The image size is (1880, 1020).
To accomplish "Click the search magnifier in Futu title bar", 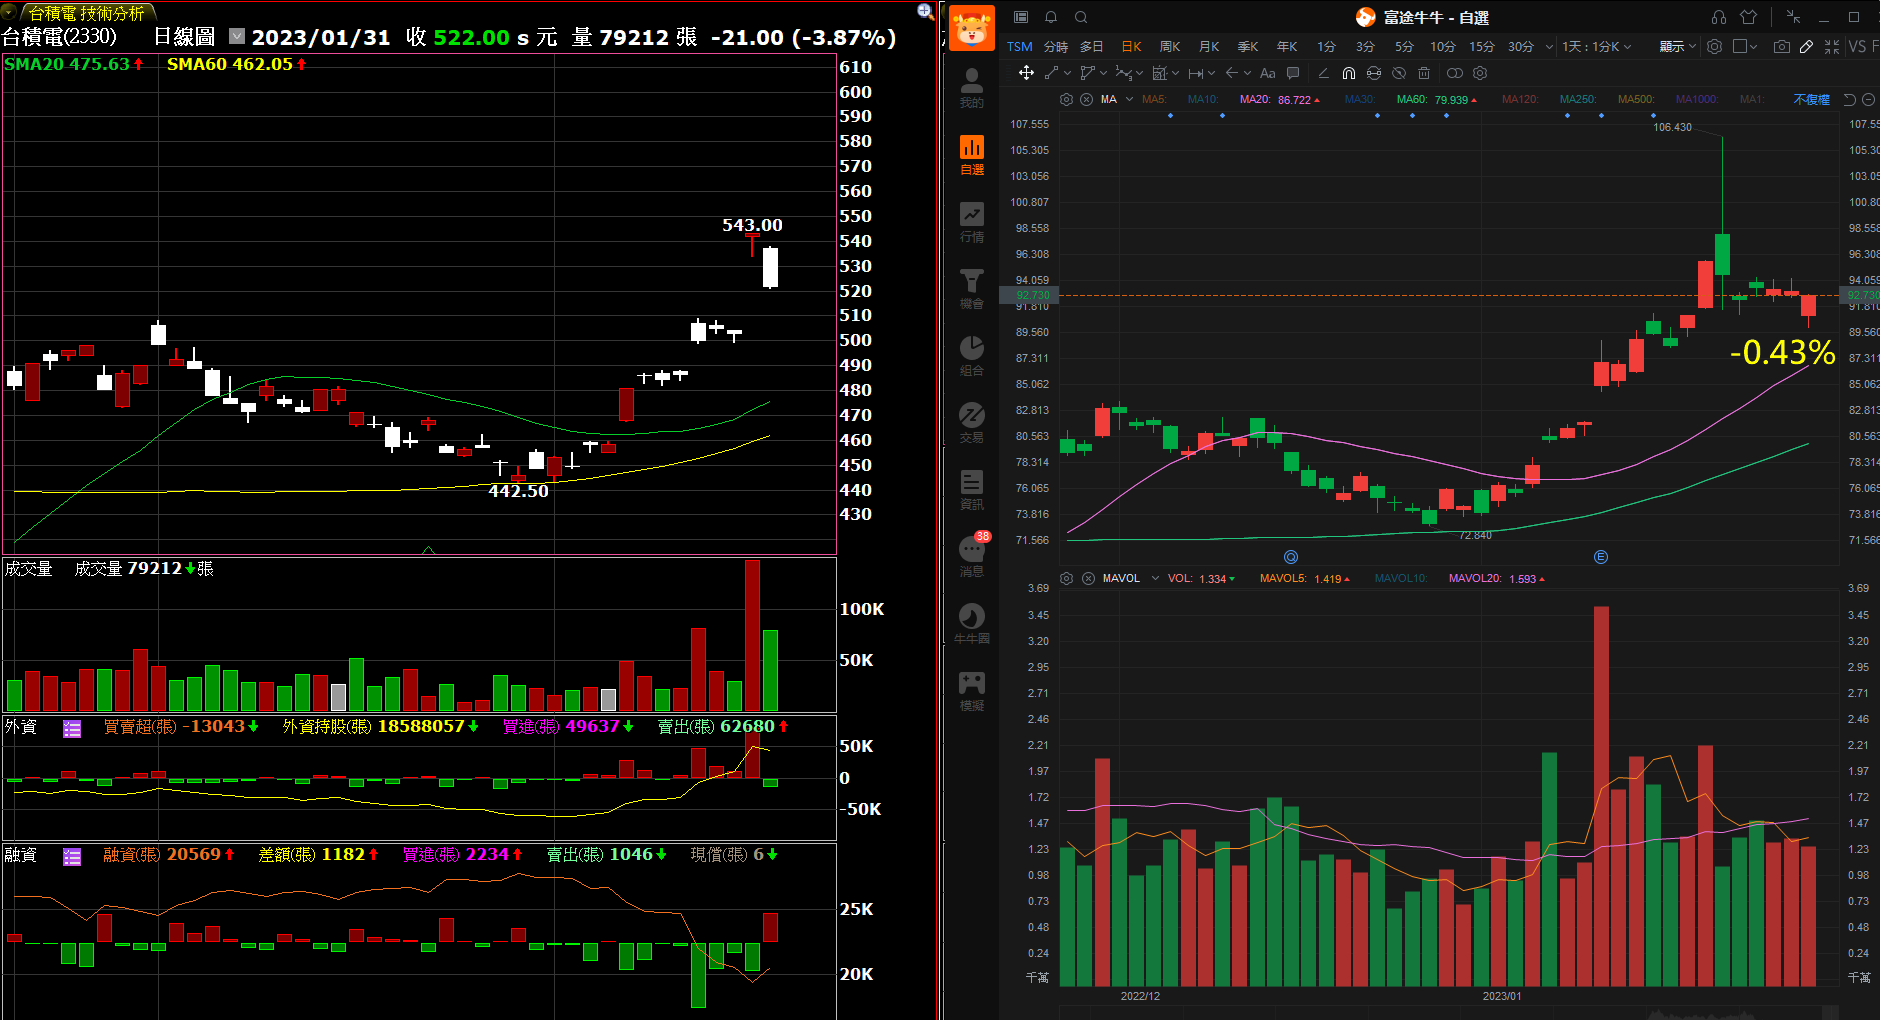I will pyautogui.click(x=1081, y=17).
